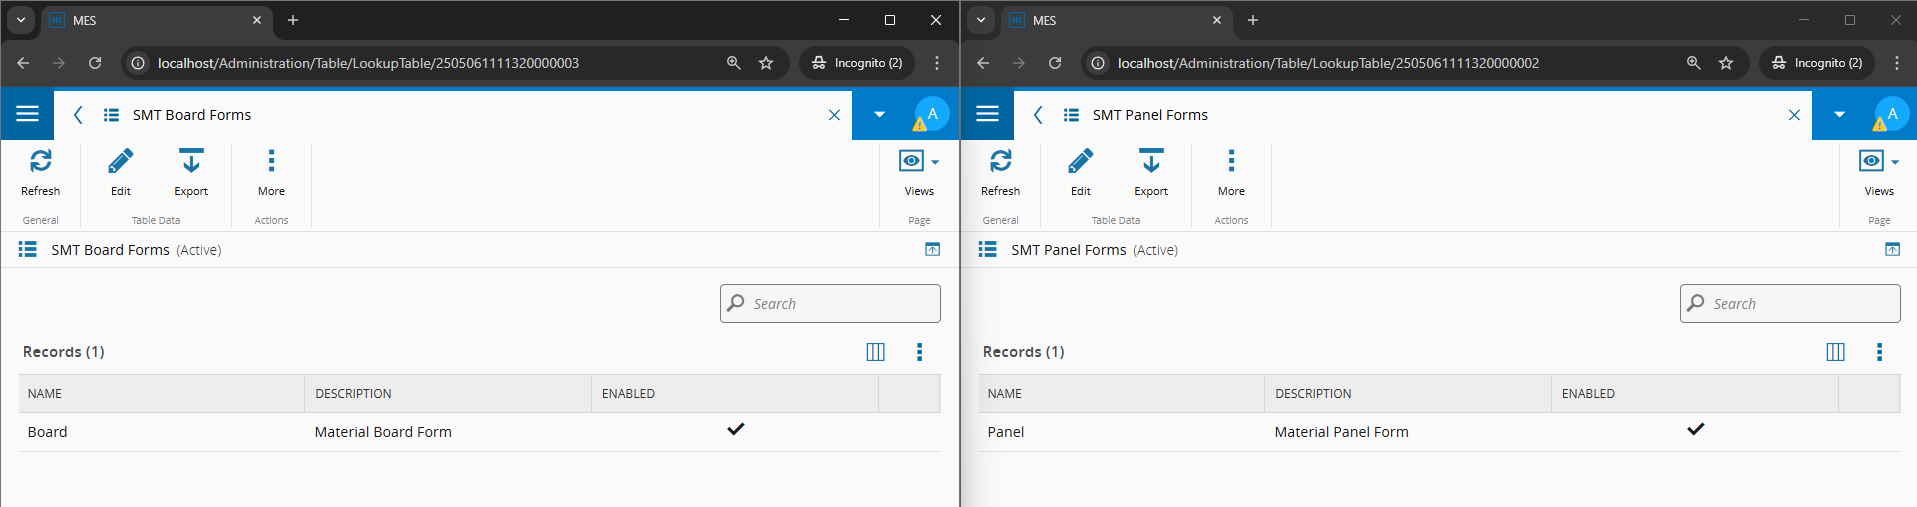Bookmark the SMT Panel Forms page star

(x=1726, y=63)
